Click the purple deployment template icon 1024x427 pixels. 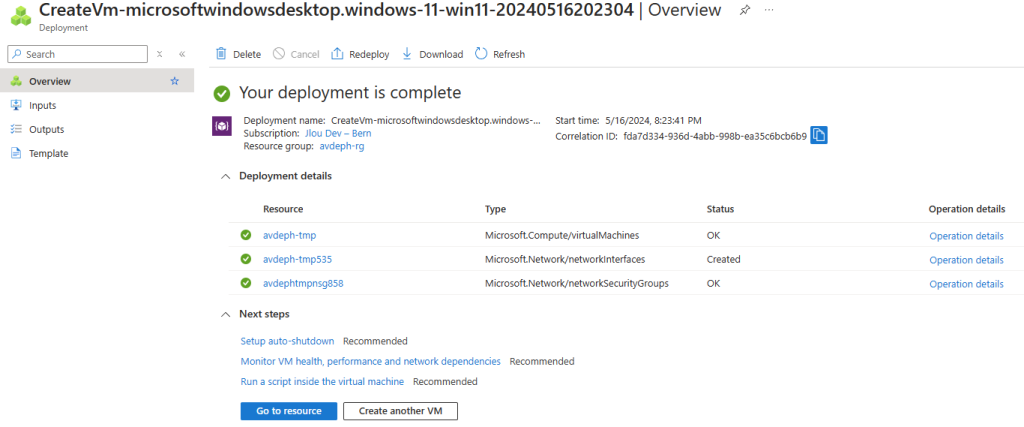(222, 126)
